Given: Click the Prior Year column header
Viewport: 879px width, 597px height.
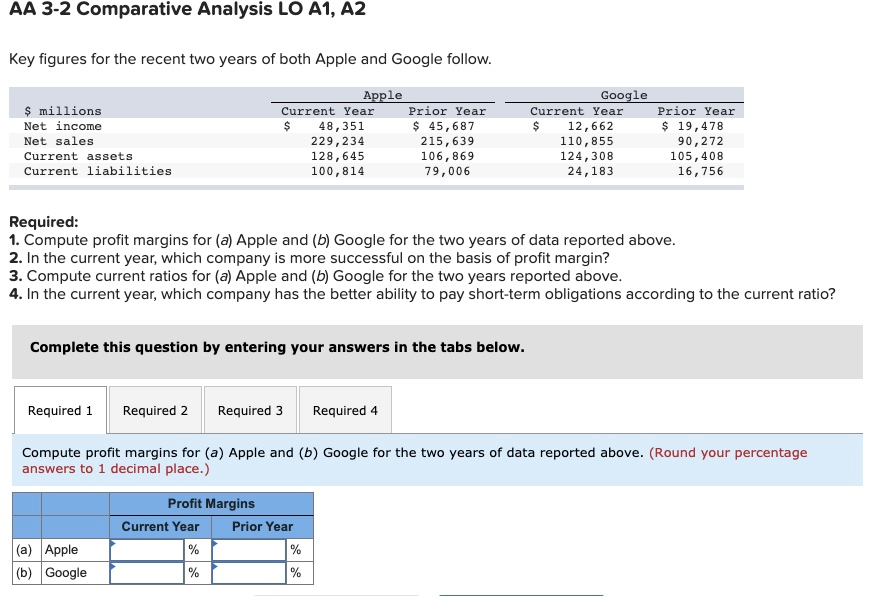Looking at the screenshot, I should (x=262, y=526).
